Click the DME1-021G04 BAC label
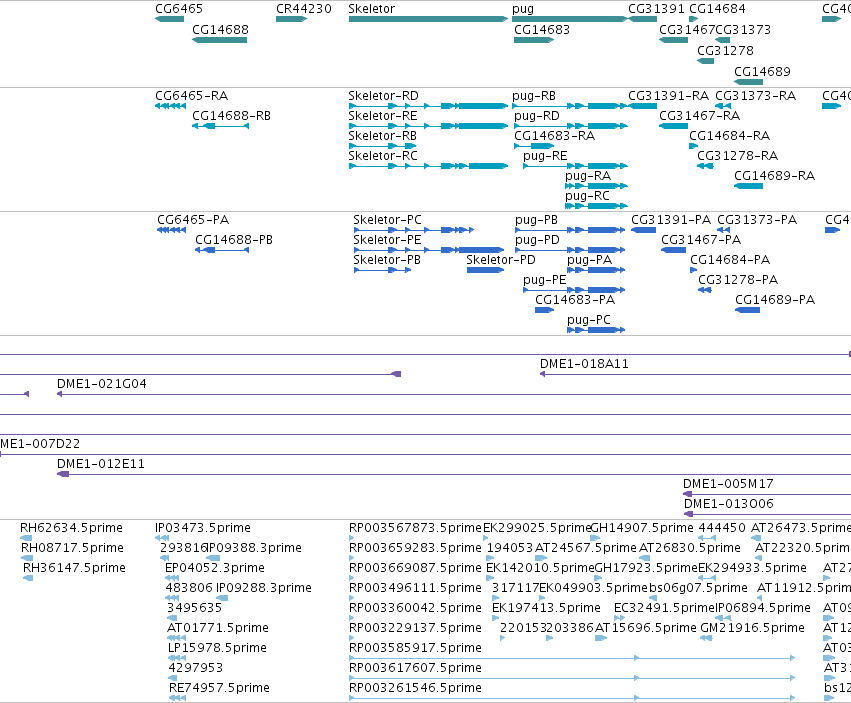Screen dimensions: 851x703 coord(102,384)
